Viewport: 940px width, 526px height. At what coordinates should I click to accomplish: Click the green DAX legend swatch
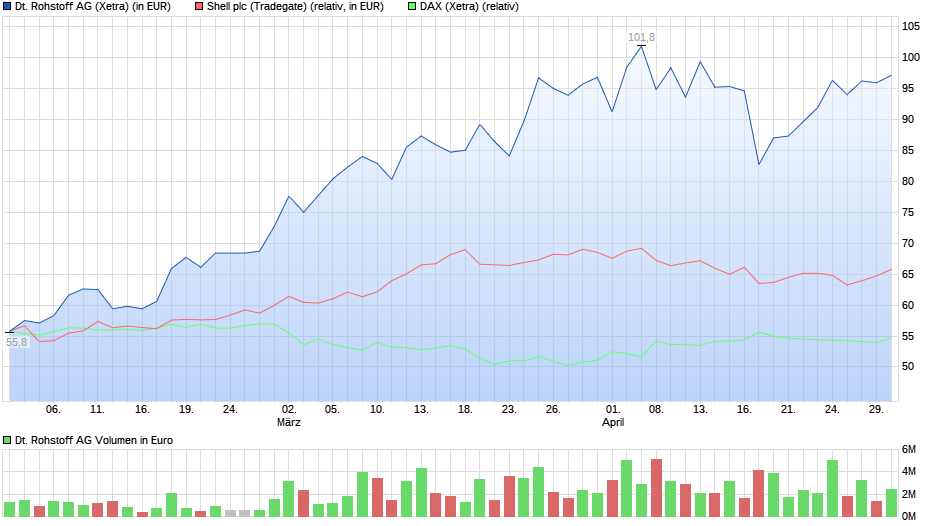tap(412, 7)
